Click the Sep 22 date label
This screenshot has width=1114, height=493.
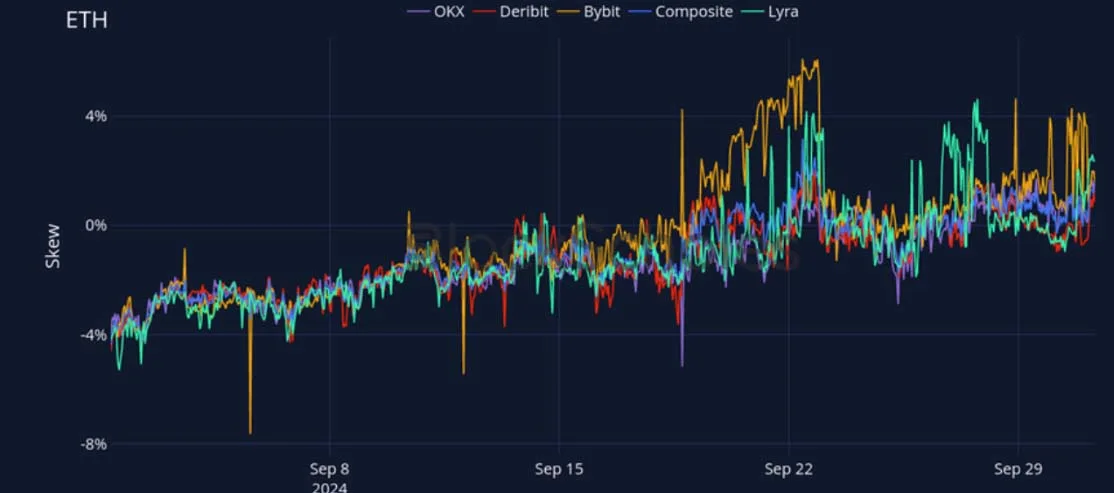(x=789, y=469)
